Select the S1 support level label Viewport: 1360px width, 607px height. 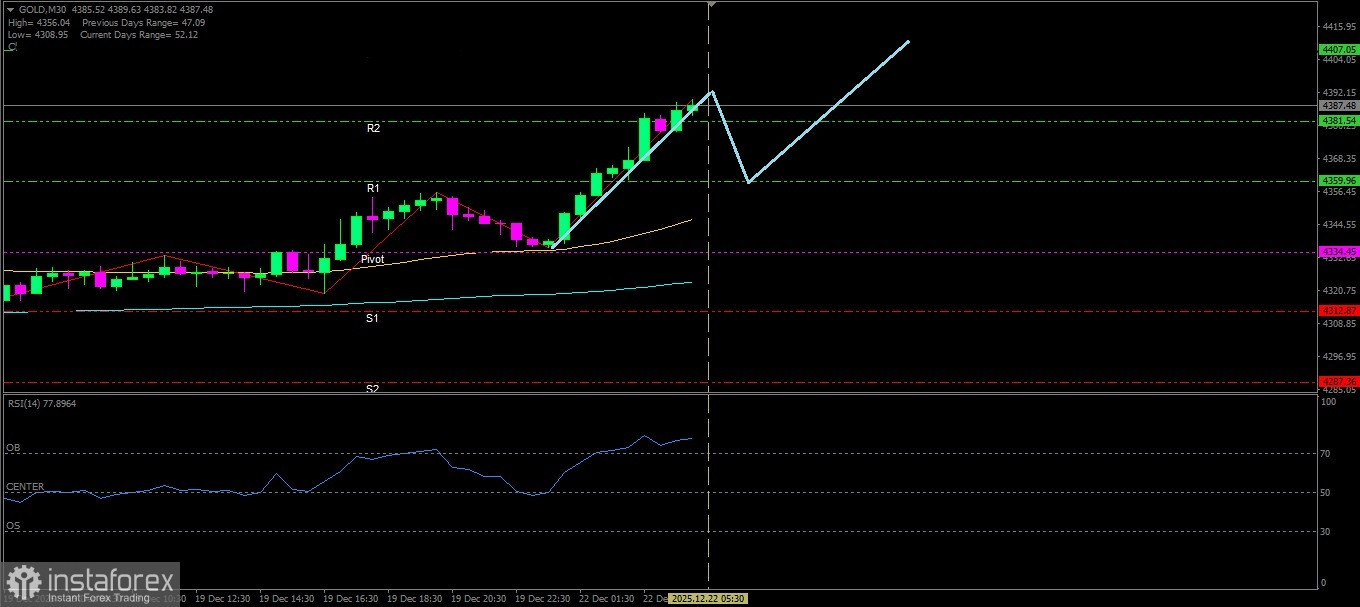tap(372, 318)
